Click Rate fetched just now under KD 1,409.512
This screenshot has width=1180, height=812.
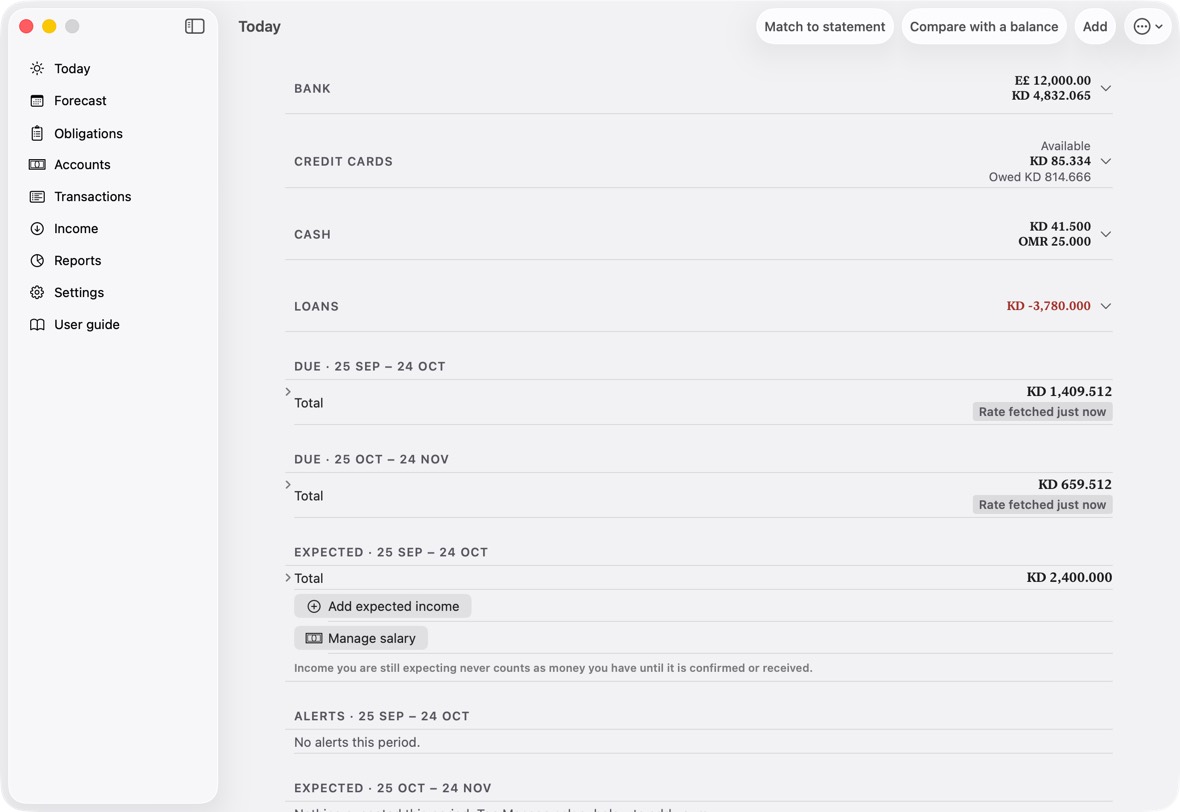[1042, 412]
